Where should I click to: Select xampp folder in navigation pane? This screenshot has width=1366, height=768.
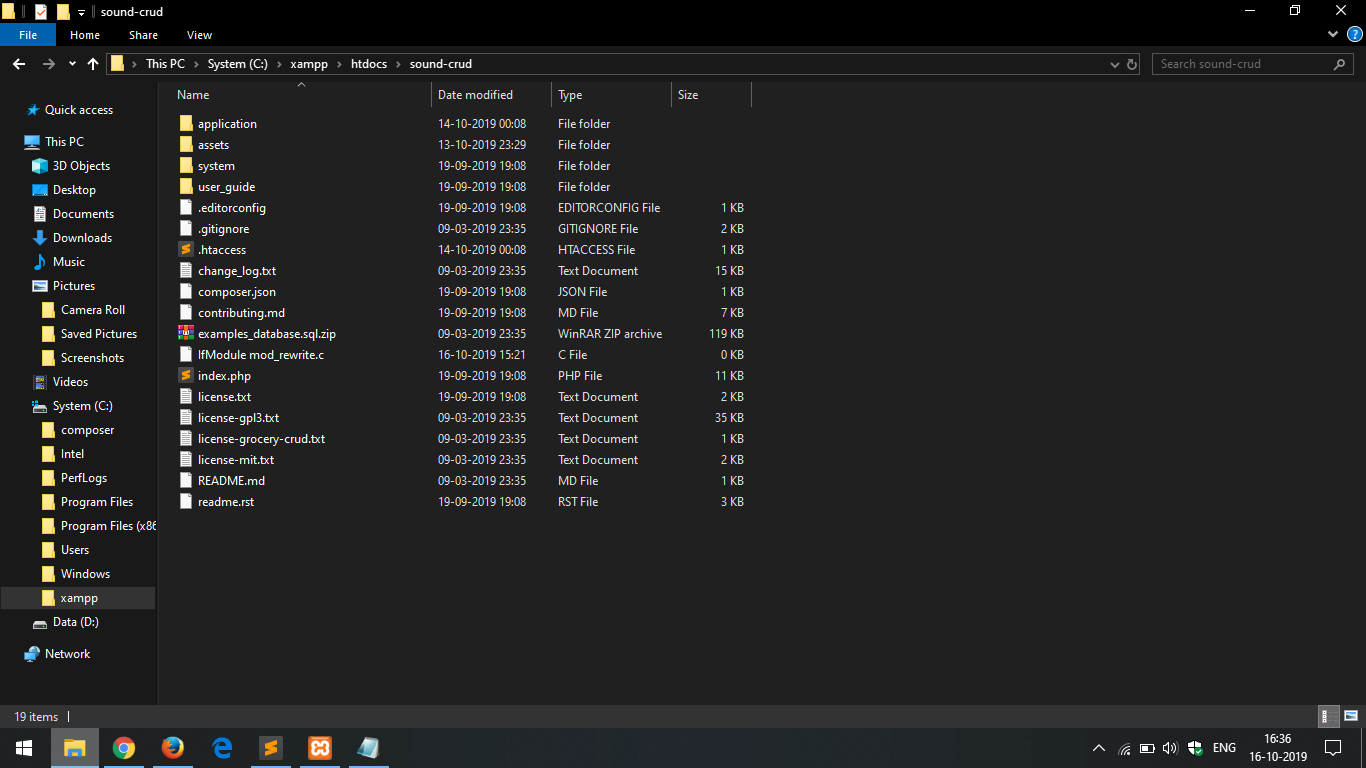tap(78, 598)
